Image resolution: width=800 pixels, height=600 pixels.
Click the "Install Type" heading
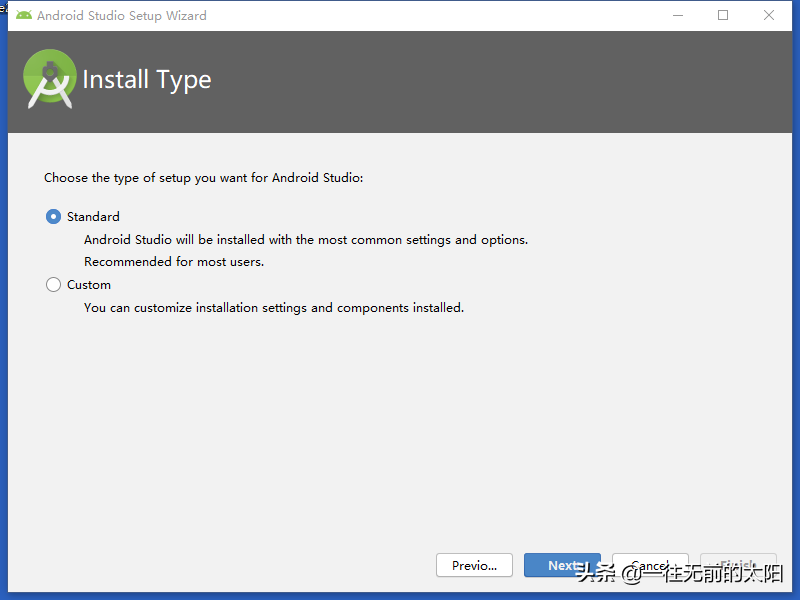pos(147,80)
